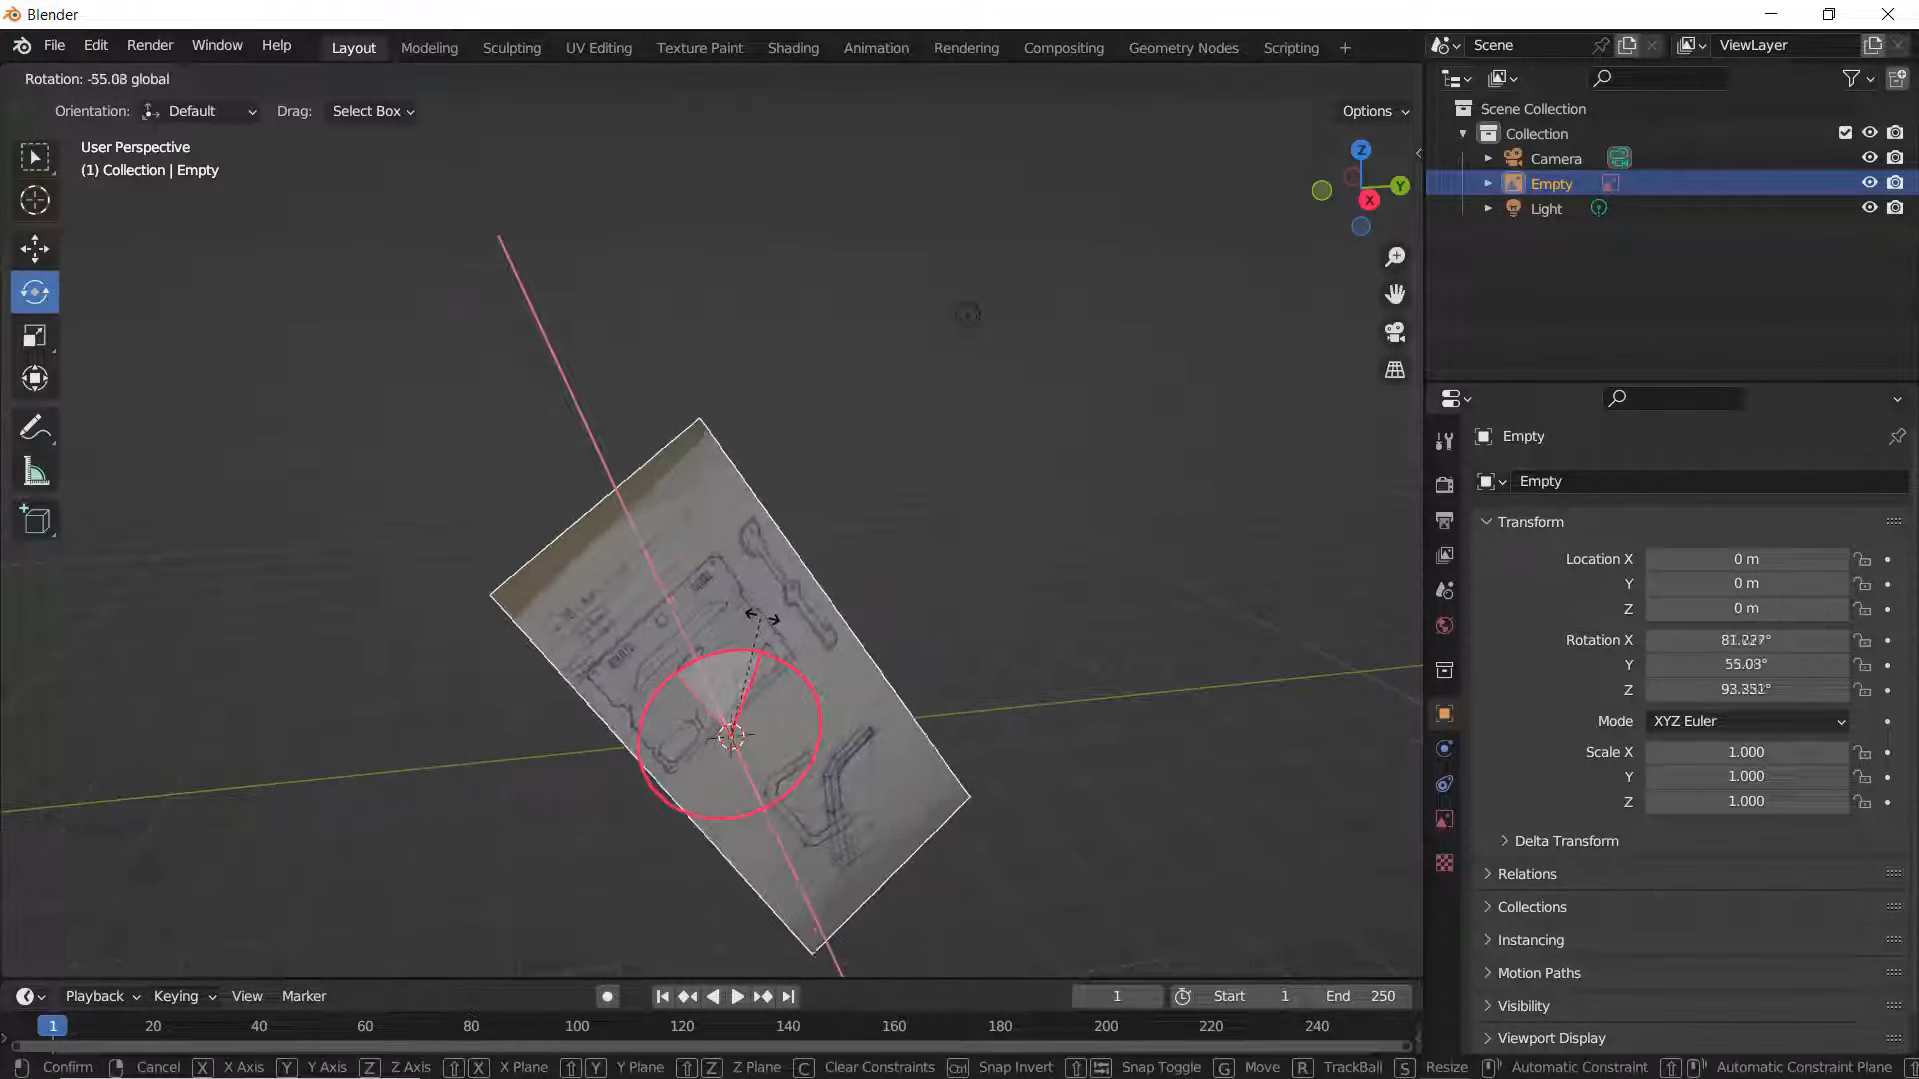1919x1079 pixels.
Task: Hide the Light in viewport
Action: click(1869, 208)
